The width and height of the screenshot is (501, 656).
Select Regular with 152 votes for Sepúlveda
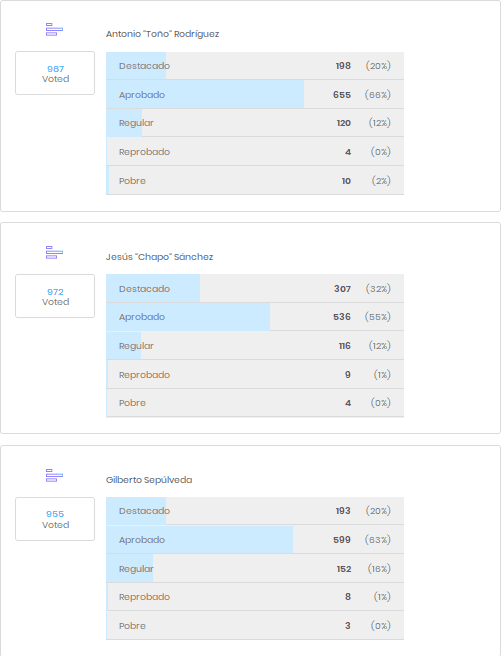(x=255, y=569)
